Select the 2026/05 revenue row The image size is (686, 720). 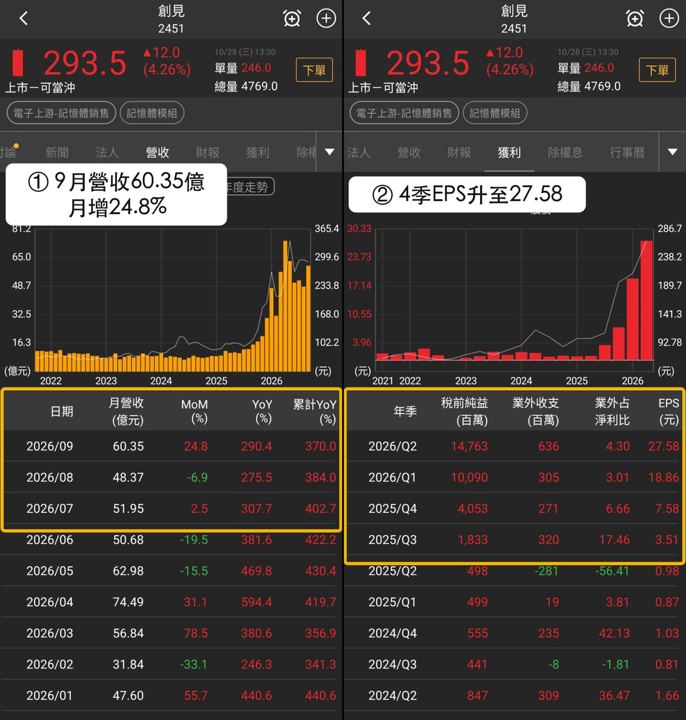171,571
